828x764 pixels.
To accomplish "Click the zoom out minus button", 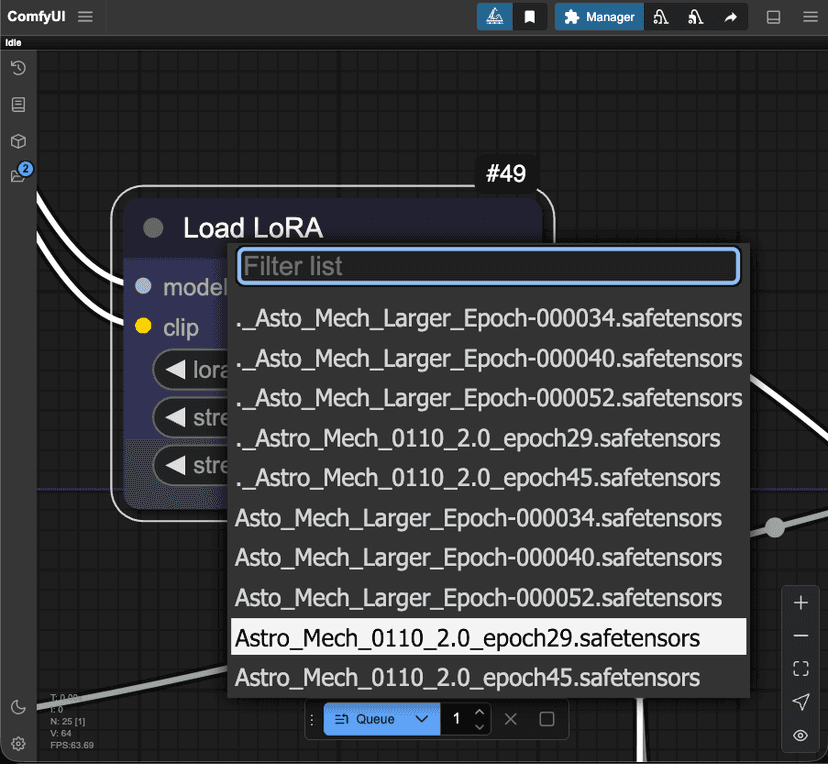I will click(x=800, y=636).
